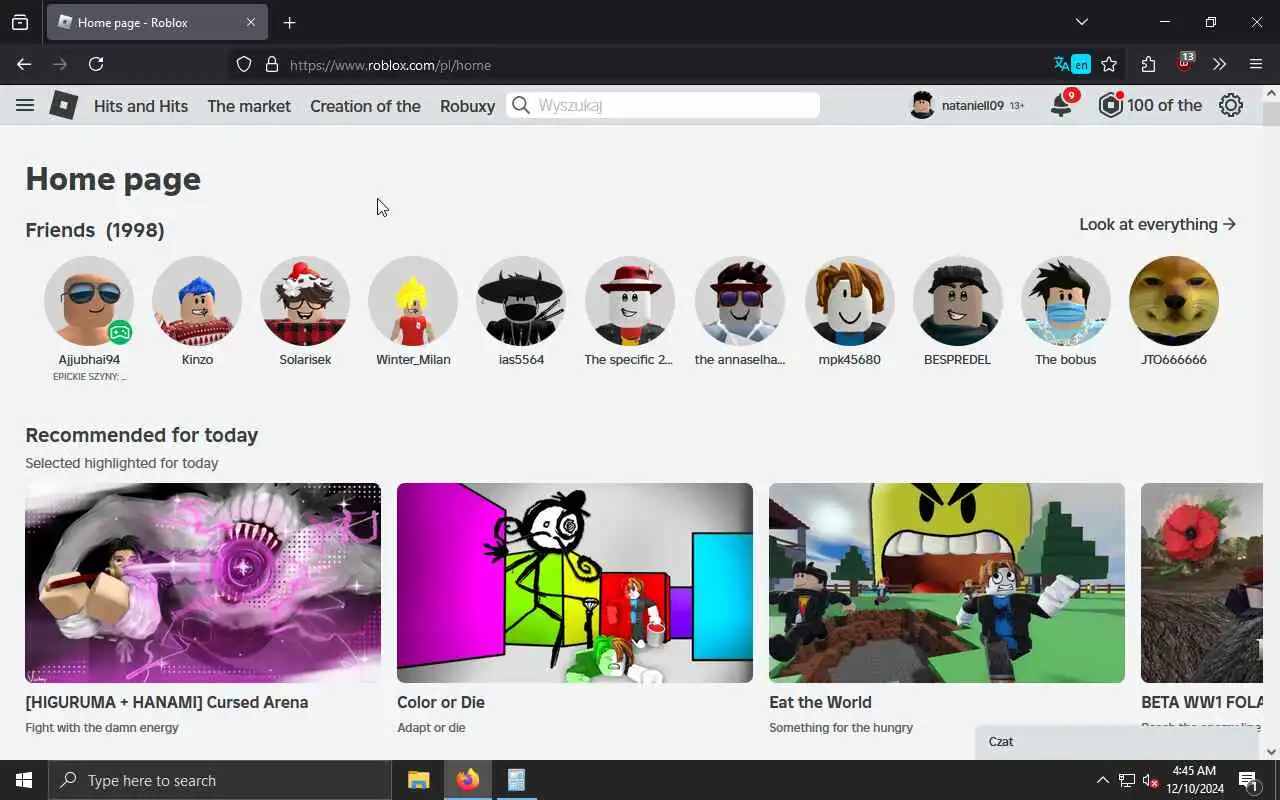Image resolution: width=1280 pixels, height=800 pixels.
Task: Bookmark this page with the star
Action: (x=1109, y=64)
